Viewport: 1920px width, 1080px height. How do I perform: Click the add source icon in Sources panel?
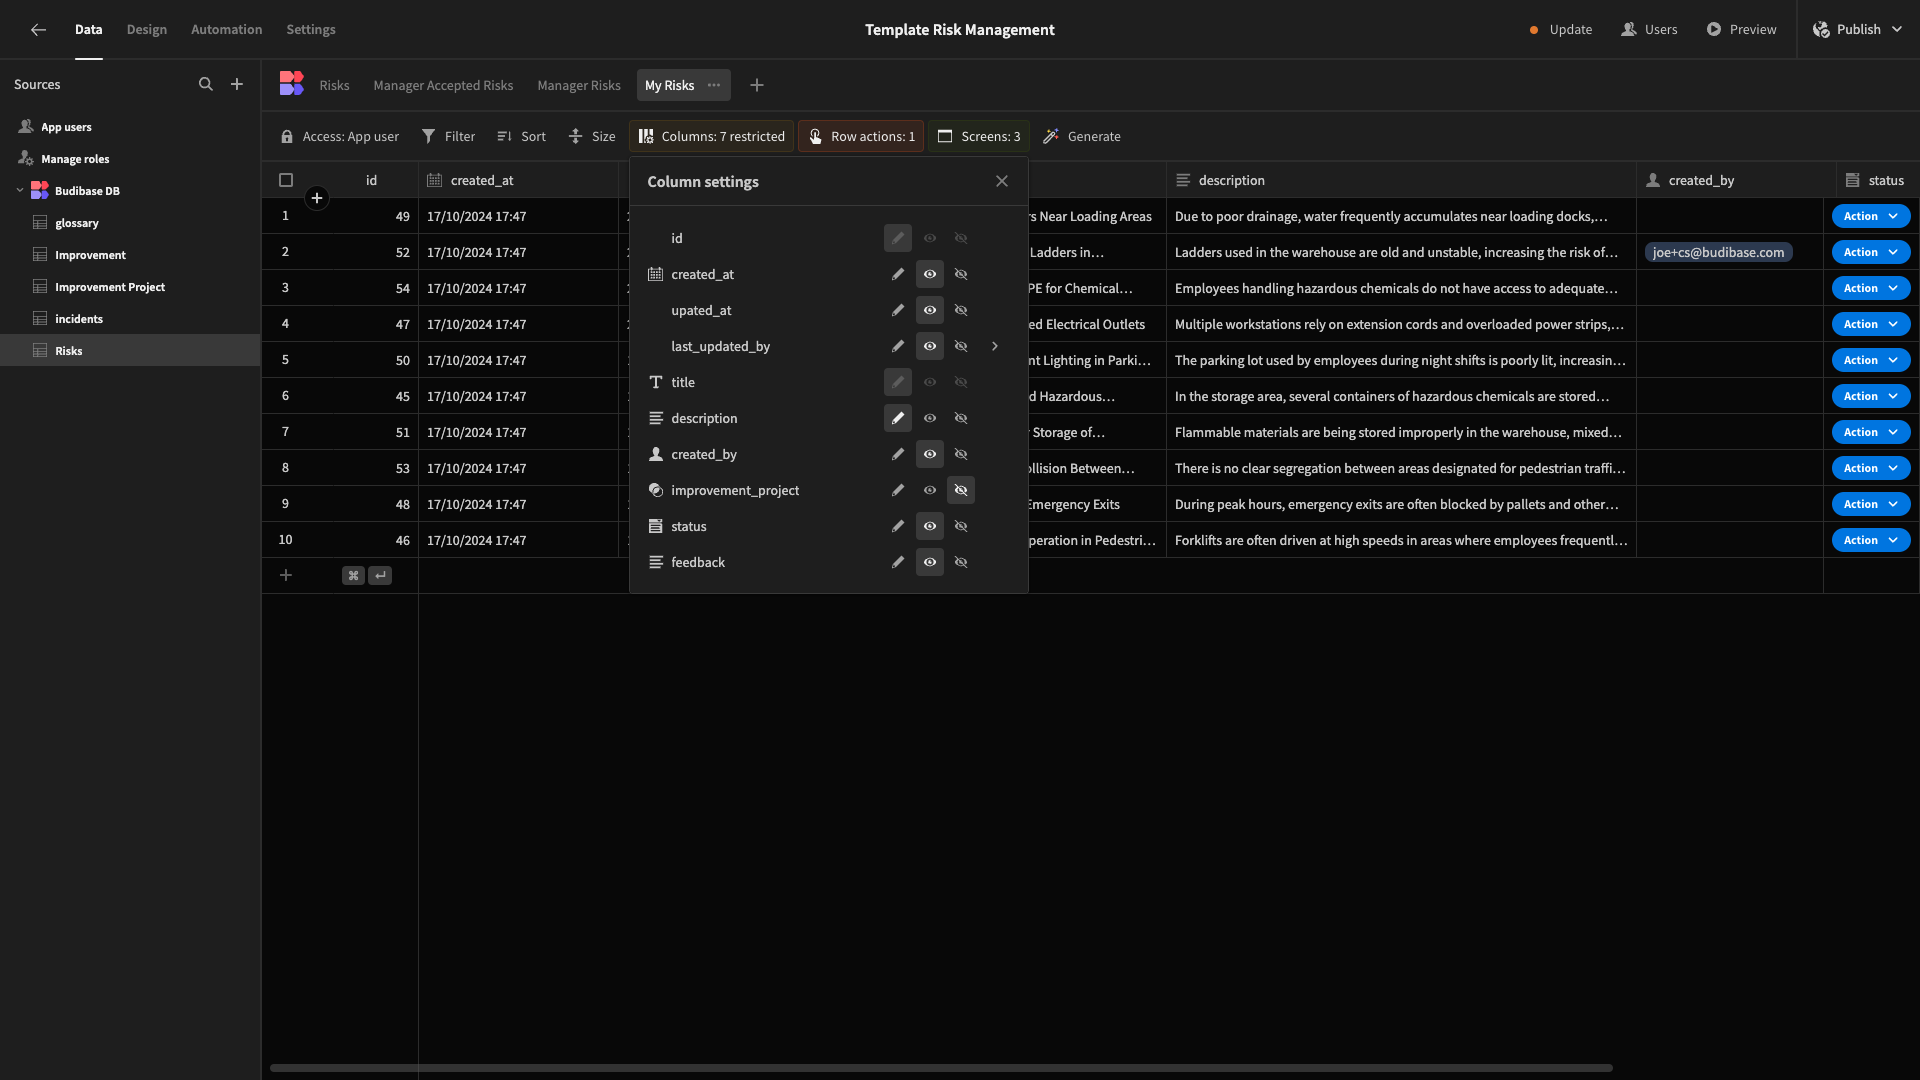[x=237, y=83]
